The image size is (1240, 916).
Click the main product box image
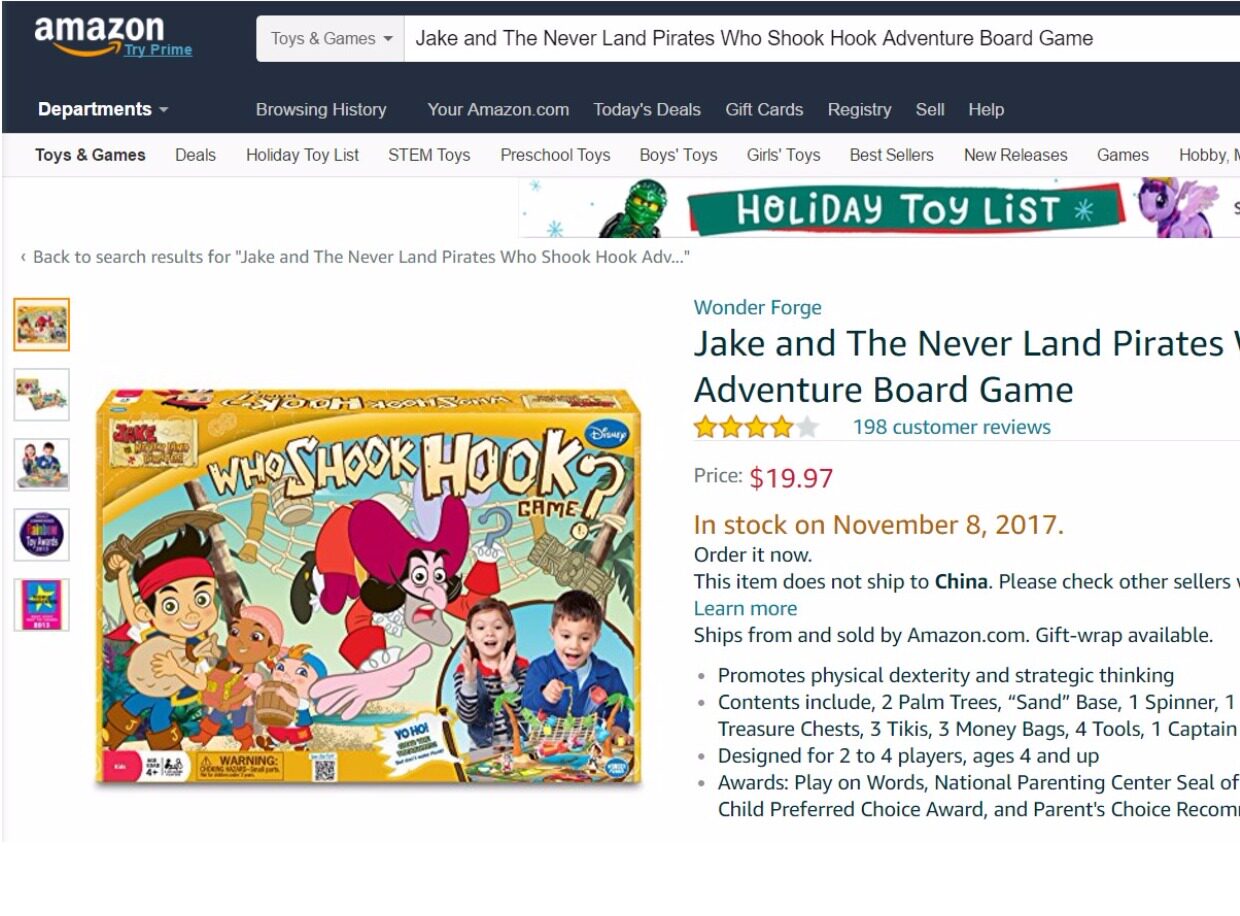[x=369, y=588]
